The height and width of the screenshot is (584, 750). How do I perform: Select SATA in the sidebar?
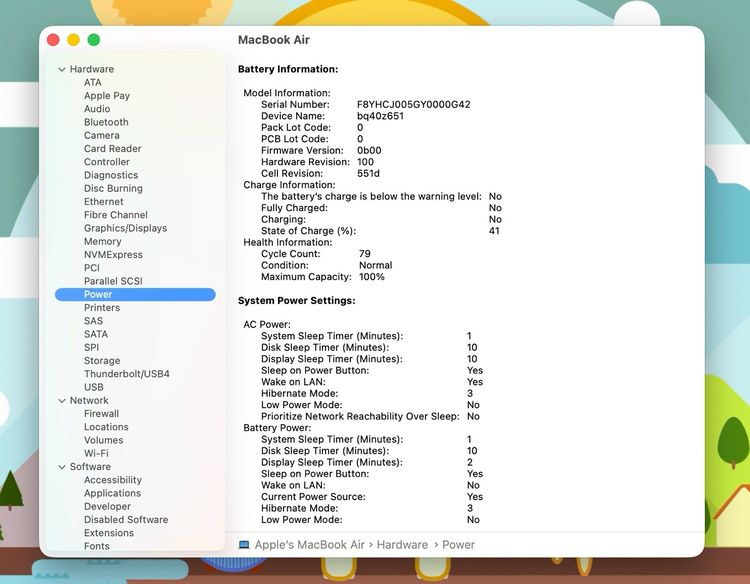click(96, 334)
